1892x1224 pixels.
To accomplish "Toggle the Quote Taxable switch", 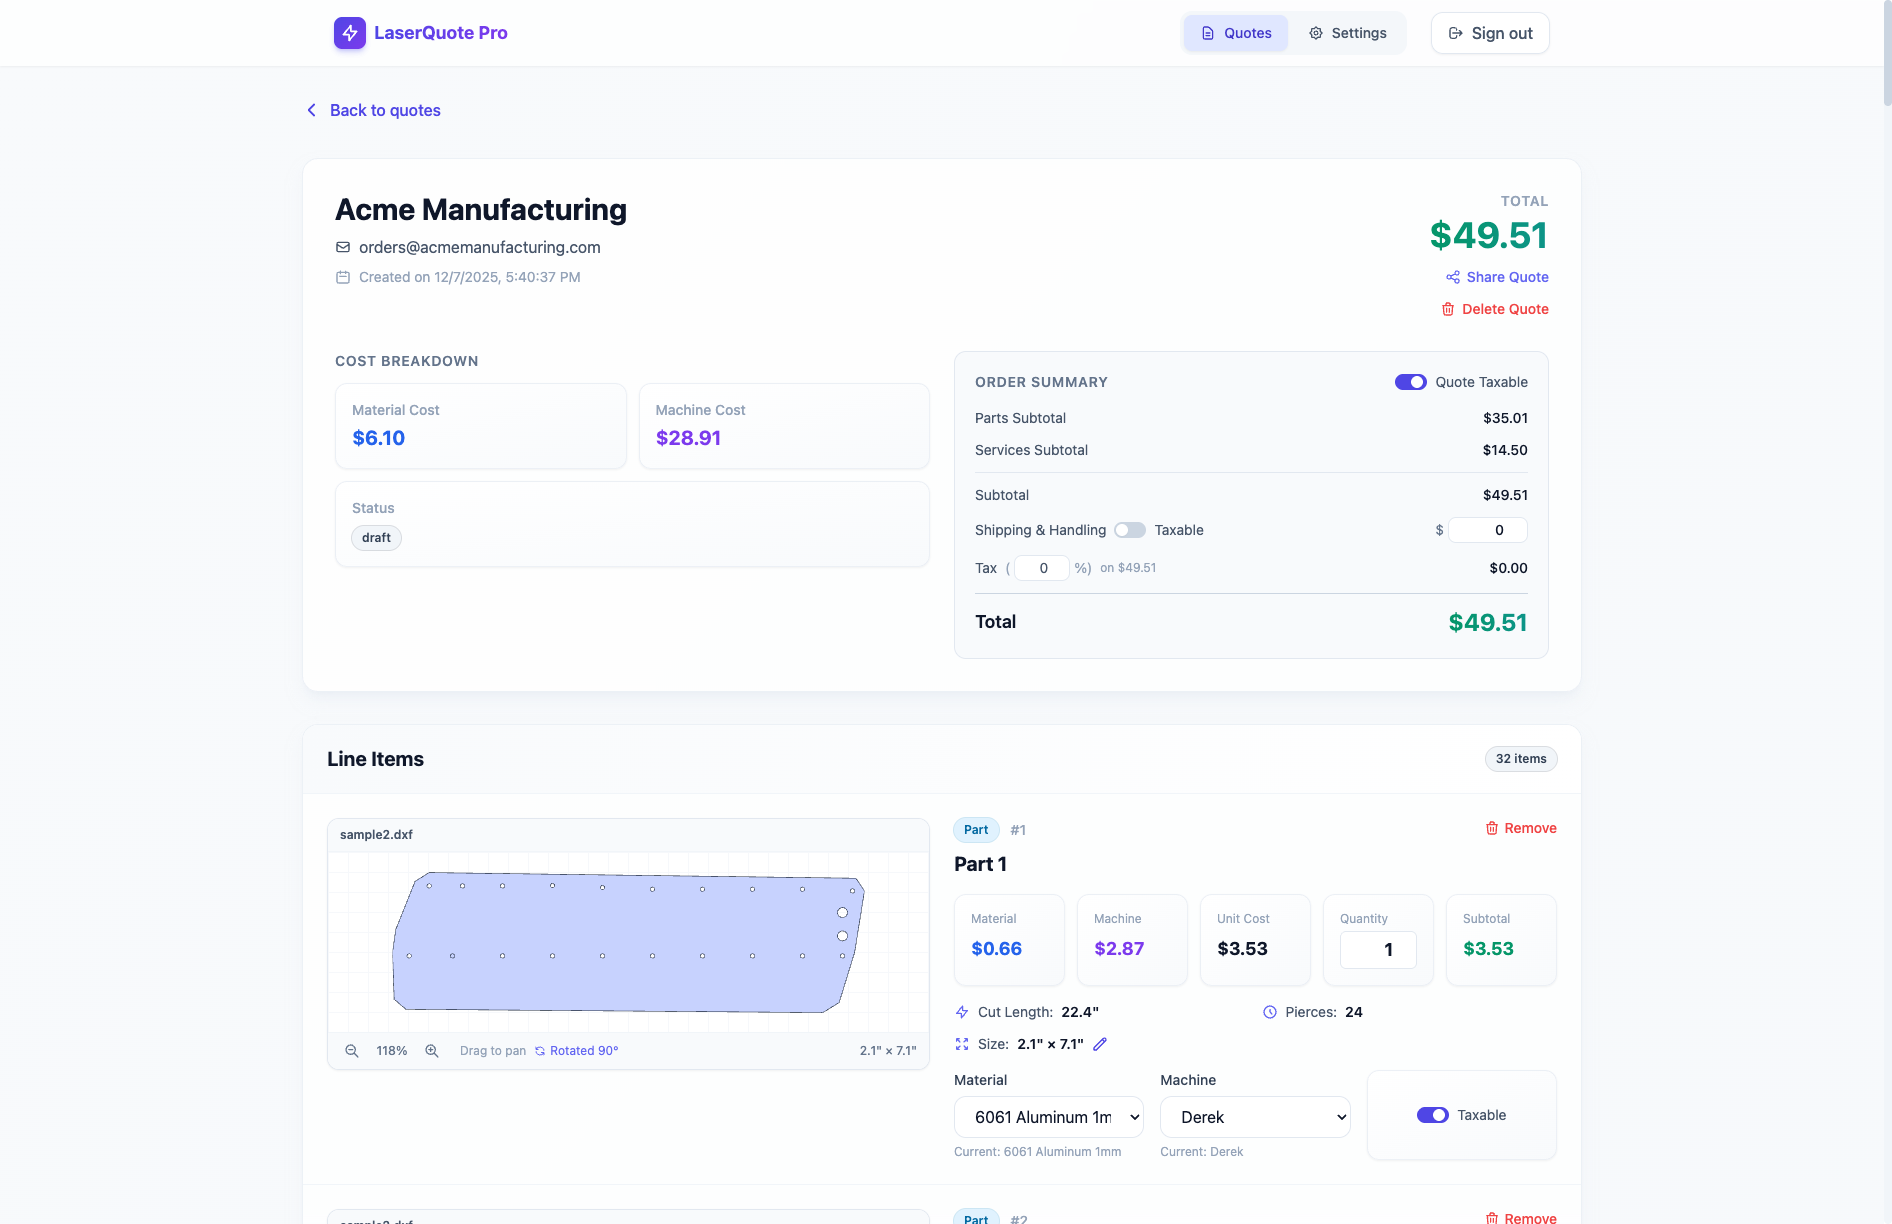I will coord(1410,382).
